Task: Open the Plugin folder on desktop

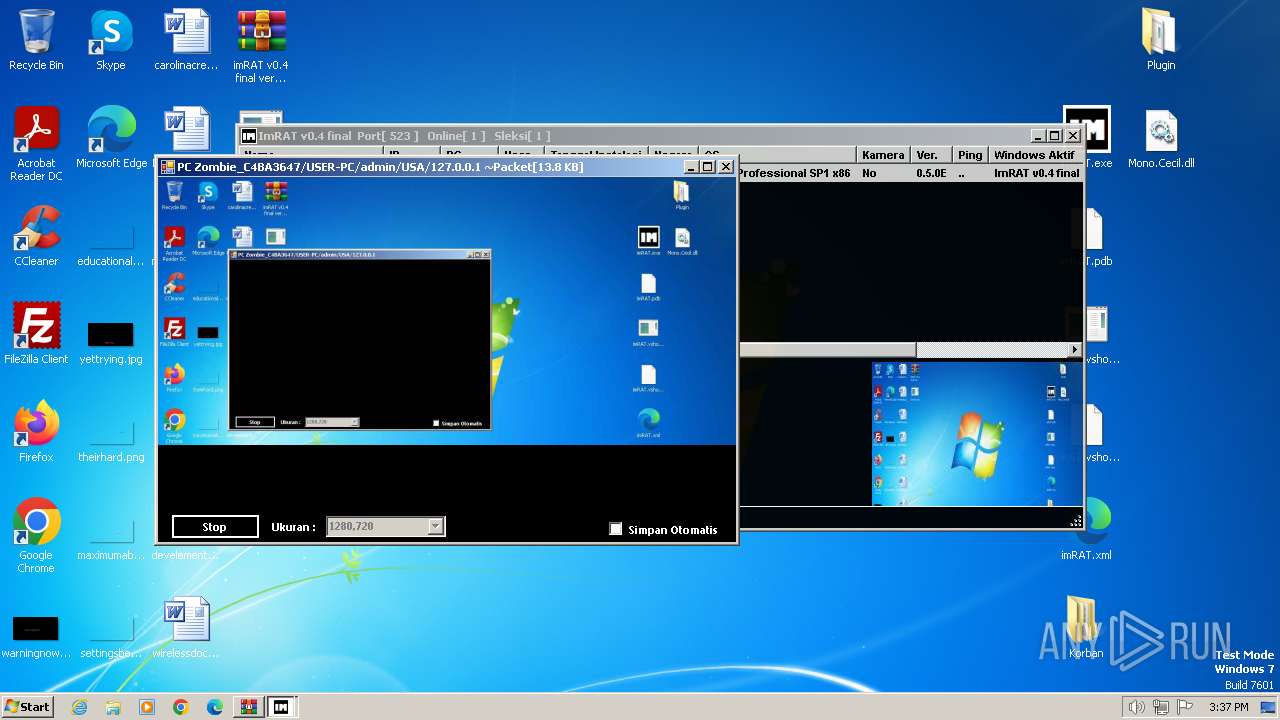Action: tap(1161, 40)
